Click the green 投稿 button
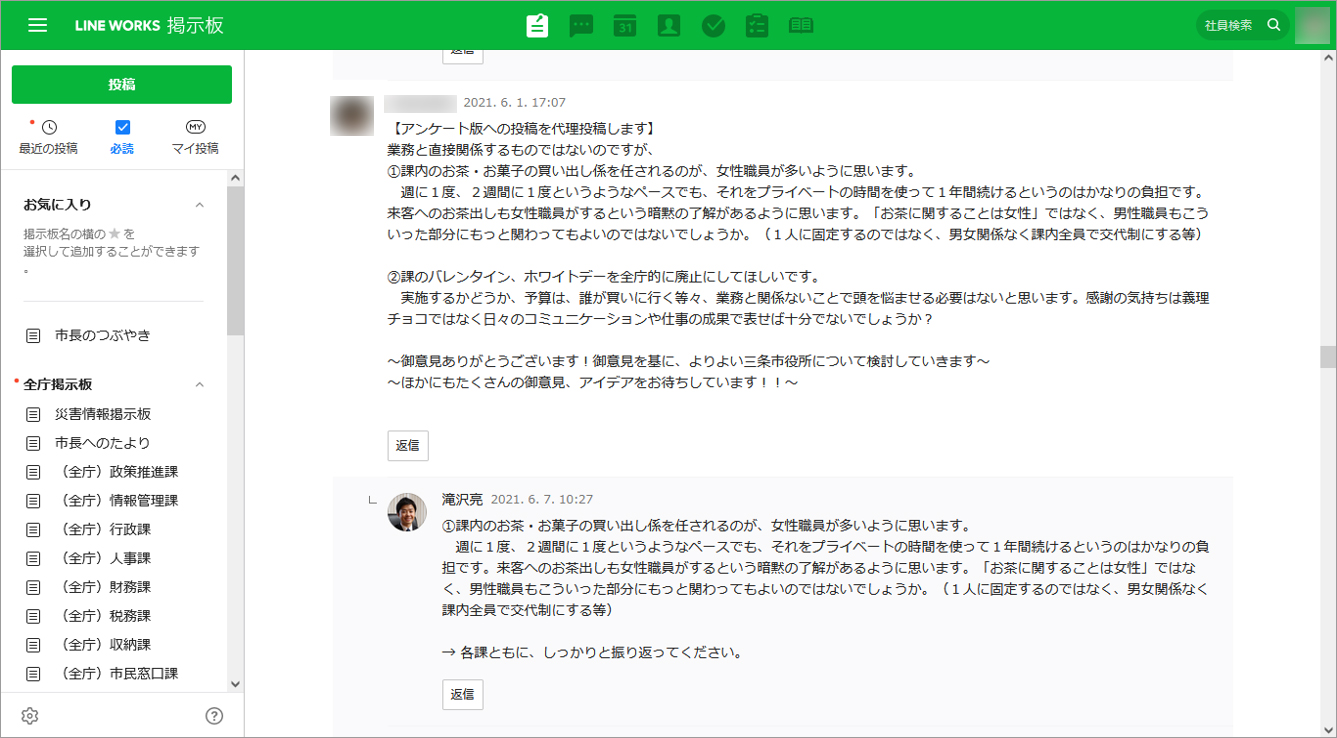 click(x=122, y=85)
